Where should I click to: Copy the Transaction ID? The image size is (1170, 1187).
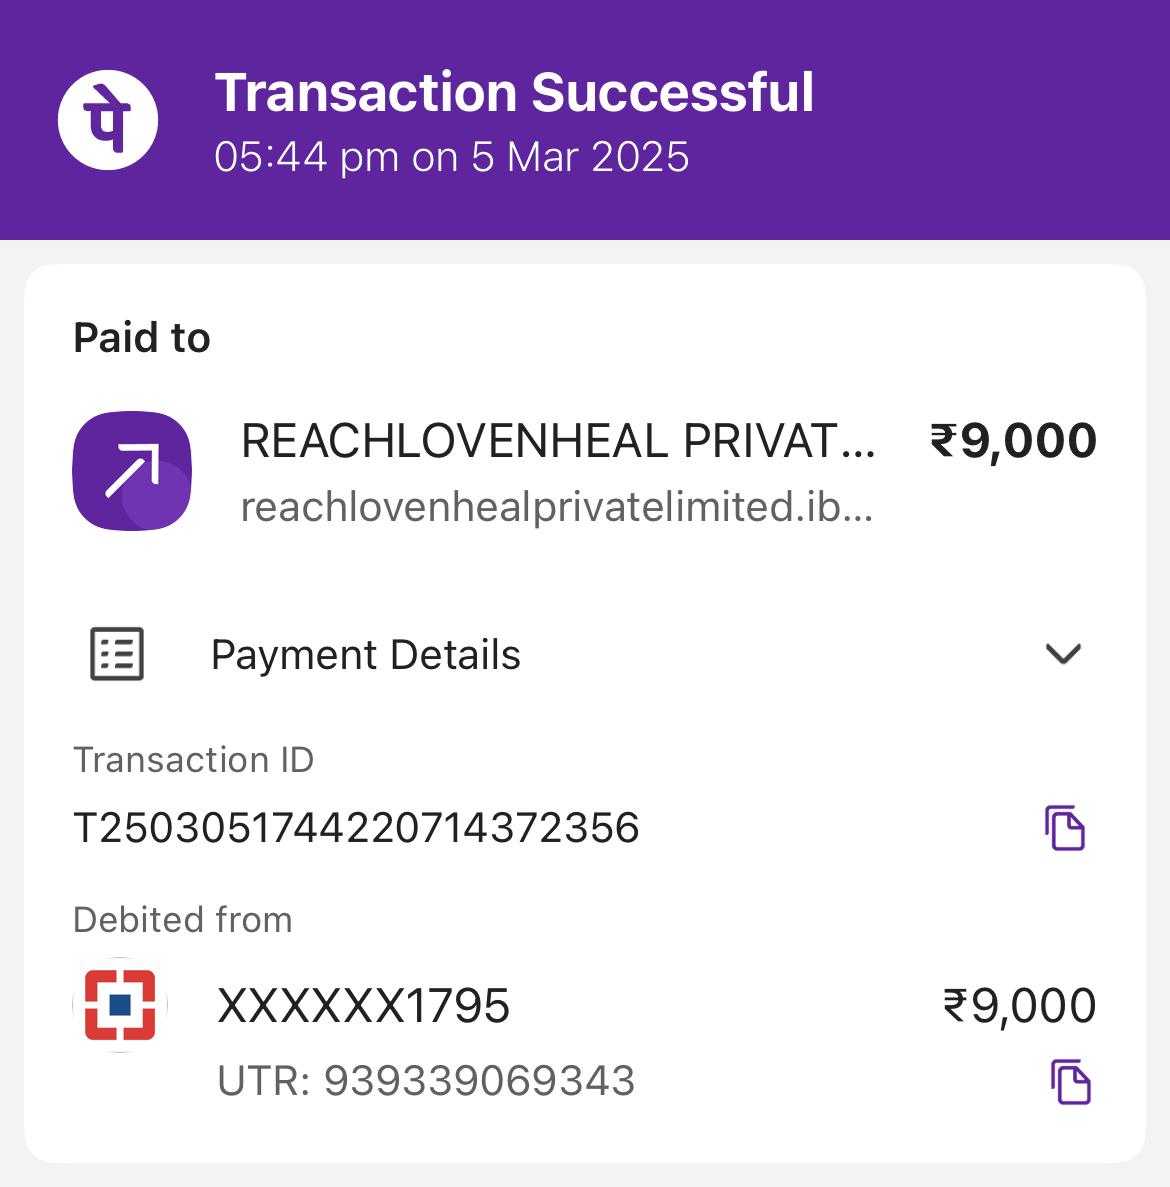(x=1065, y=827)
